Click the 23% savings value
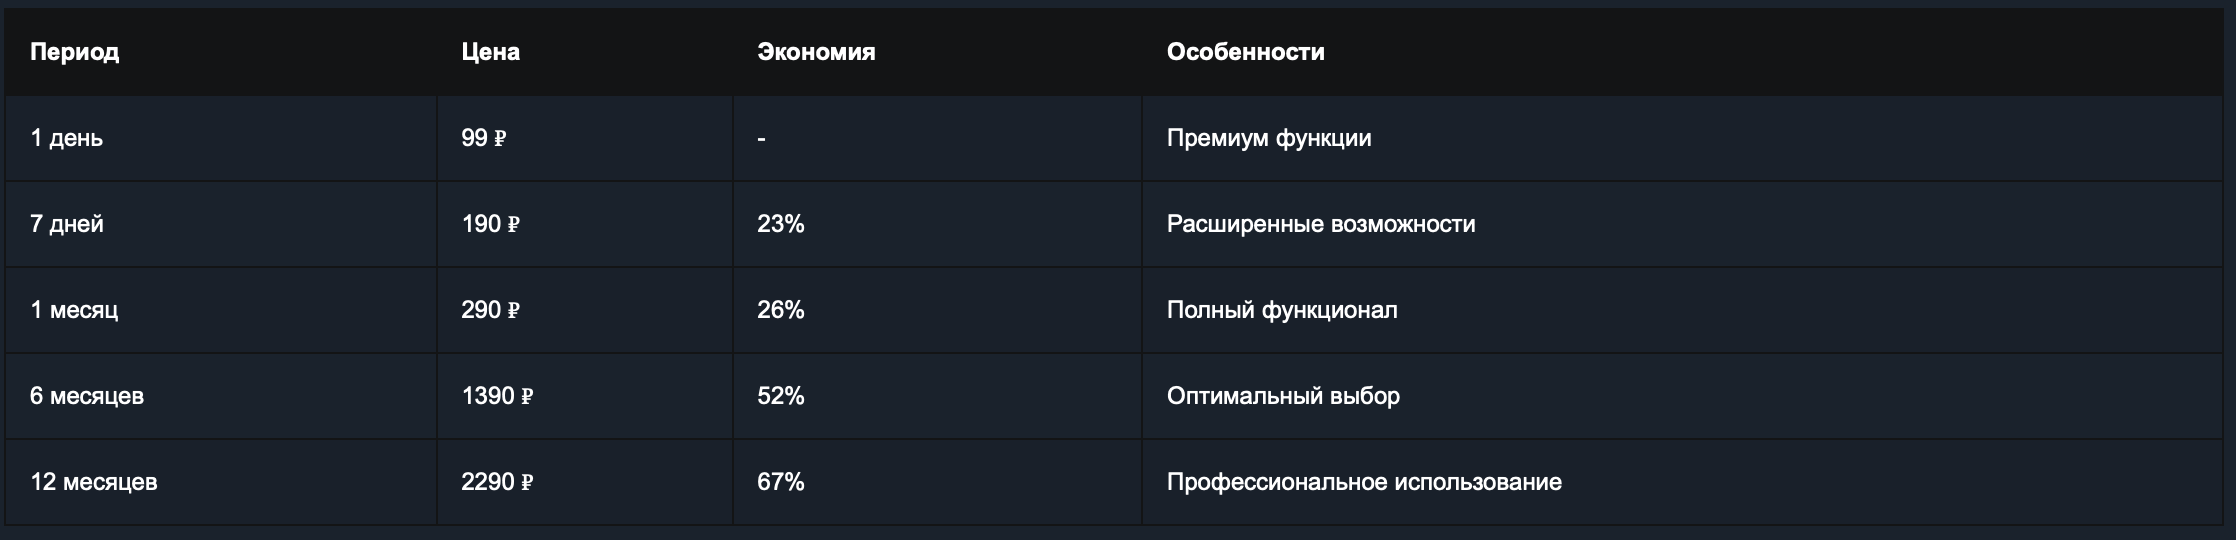Screen dimensions: 2236x540 (x=781, y=224)
